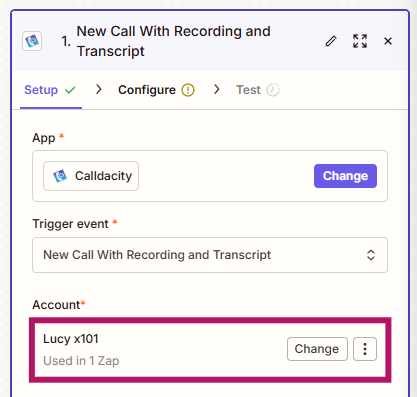The height and width of the screenshot is (397, 417).
Task: Click the purple Change app button
Action: 345,176
